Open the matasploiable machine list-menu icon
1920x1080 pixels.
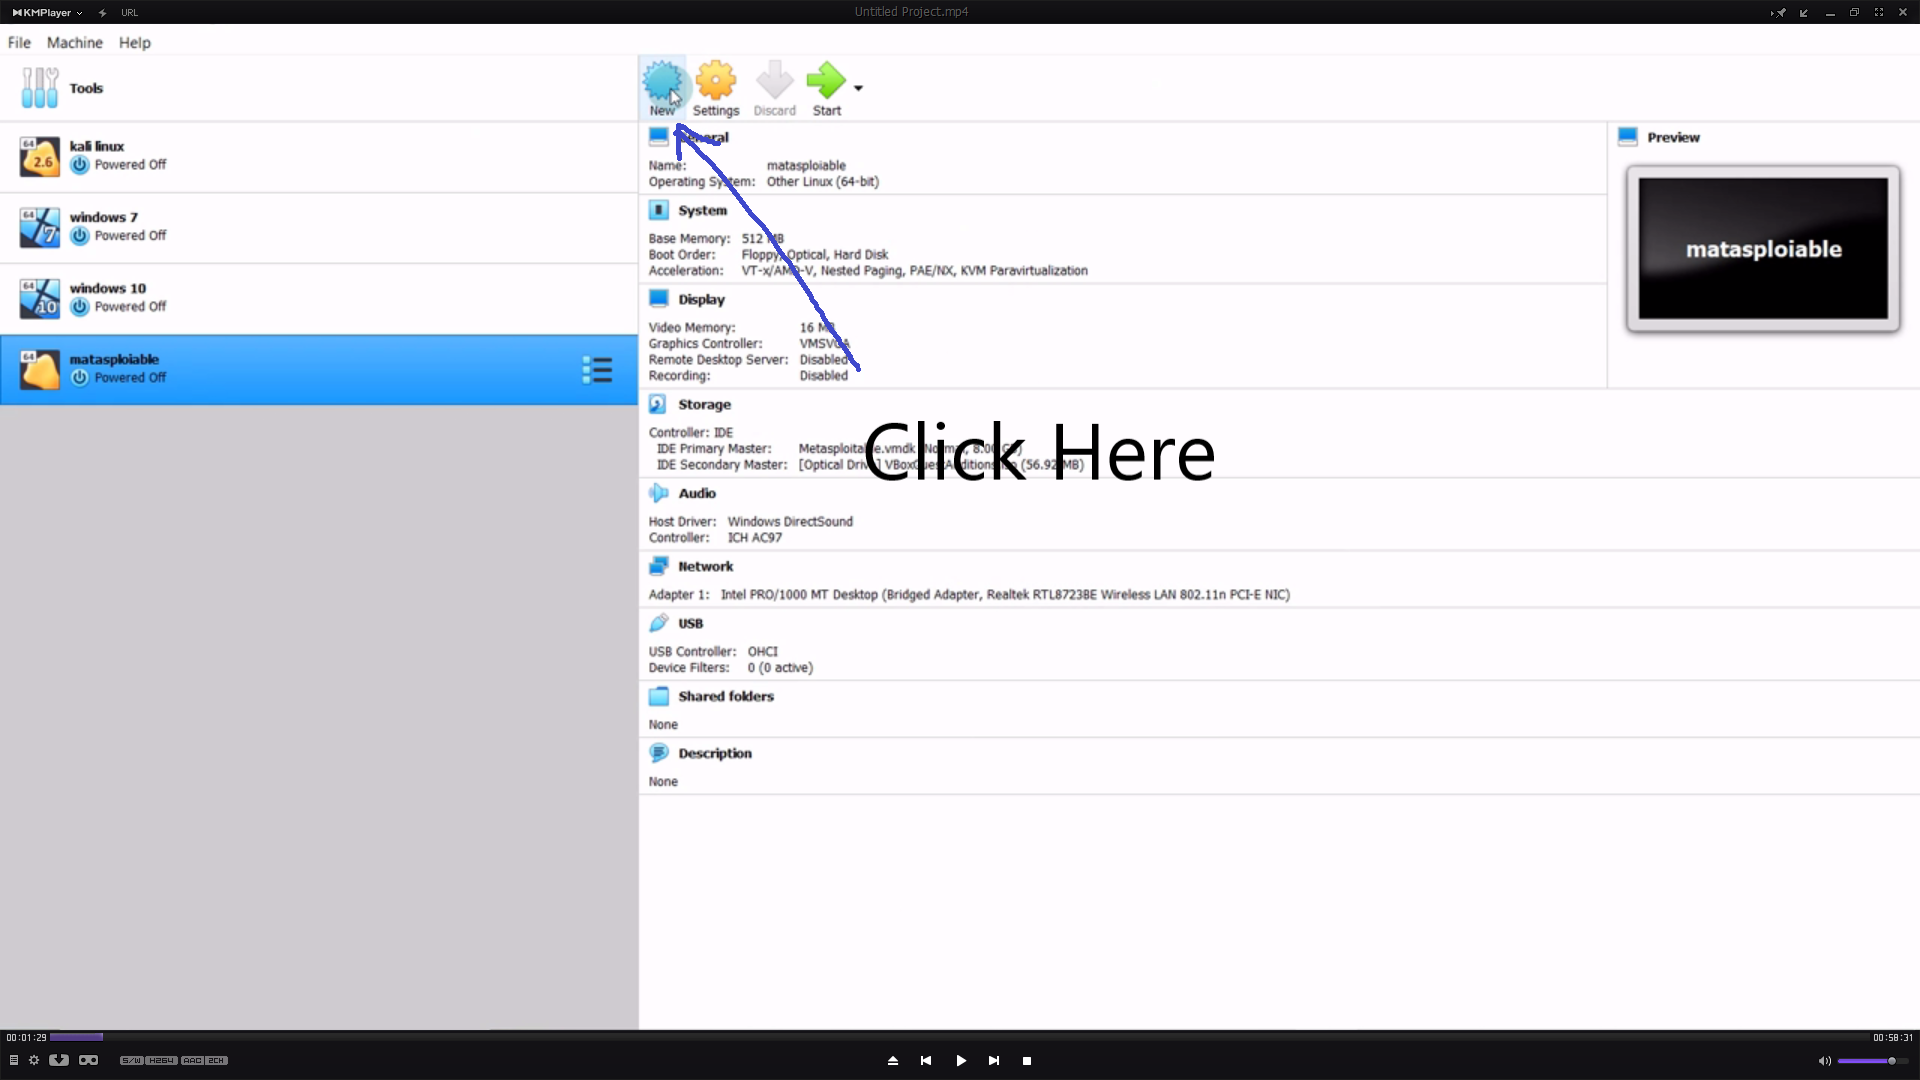point(597,370)
